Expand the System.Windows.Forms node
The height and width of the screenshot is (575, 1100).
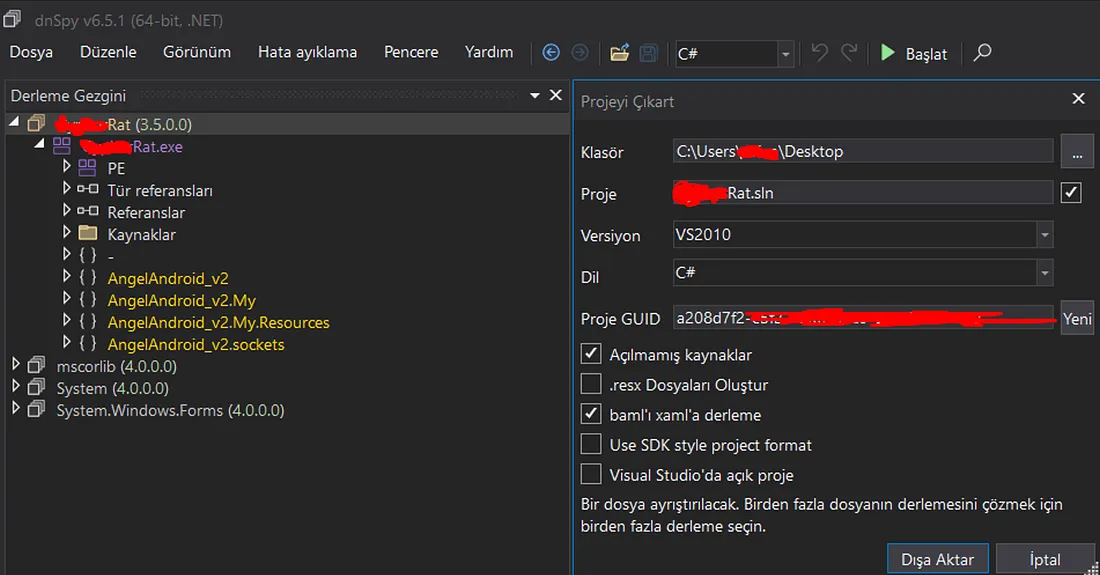tap(15, 407)
